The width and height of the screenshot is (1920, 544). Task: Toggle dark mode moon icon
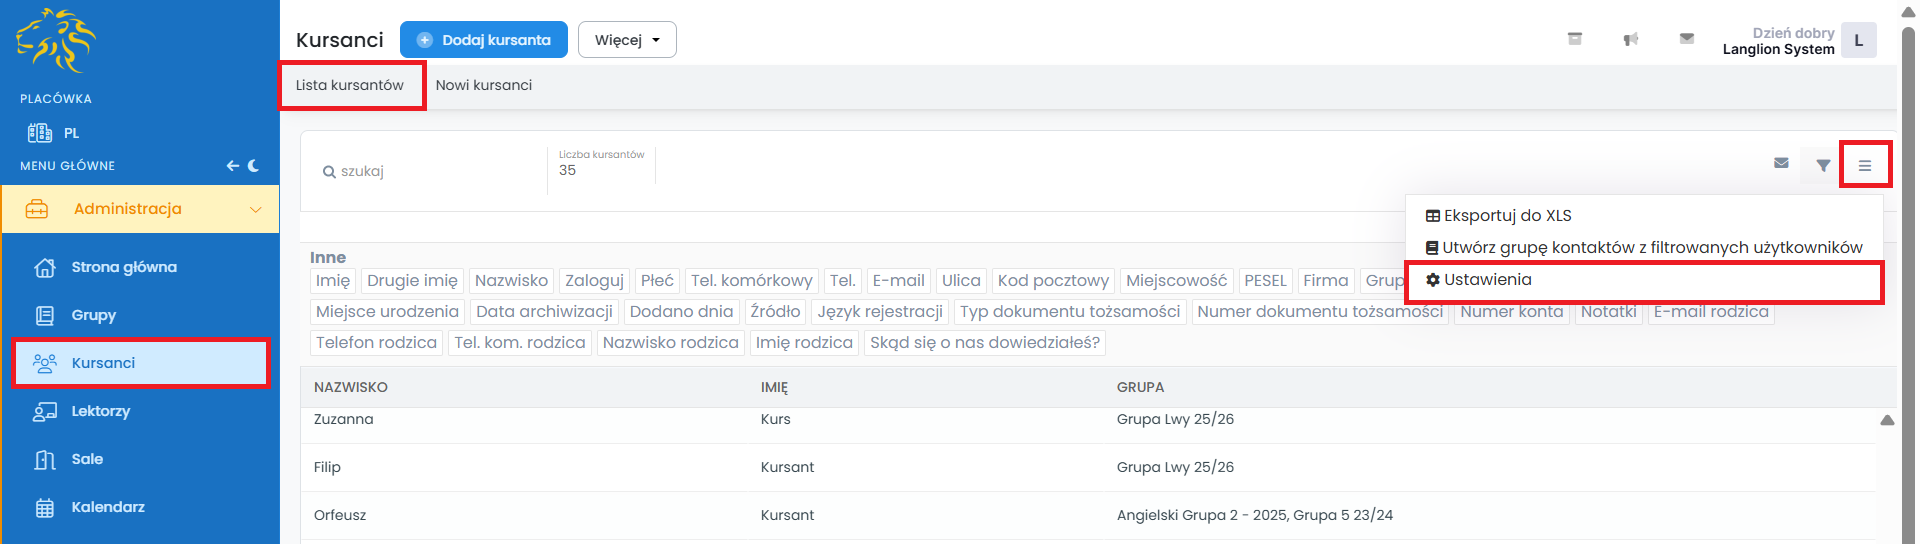tap(253, 166)
